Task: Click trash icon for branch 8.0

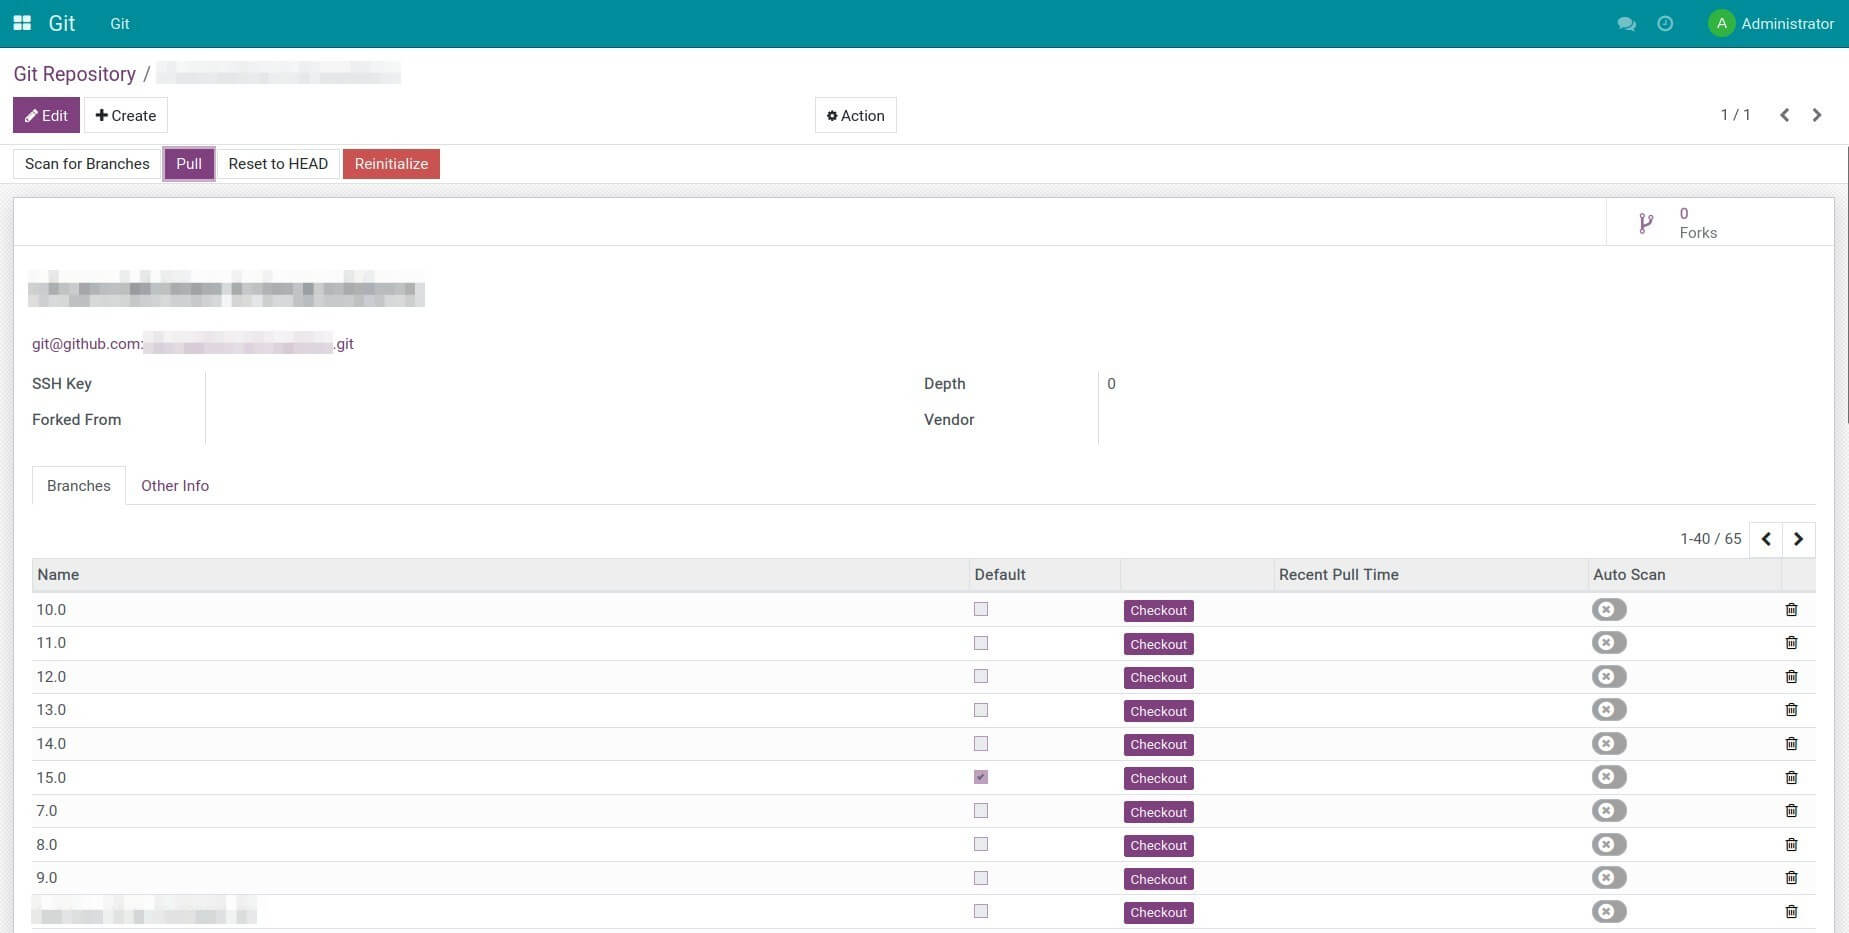Action: coord(1791,845)
